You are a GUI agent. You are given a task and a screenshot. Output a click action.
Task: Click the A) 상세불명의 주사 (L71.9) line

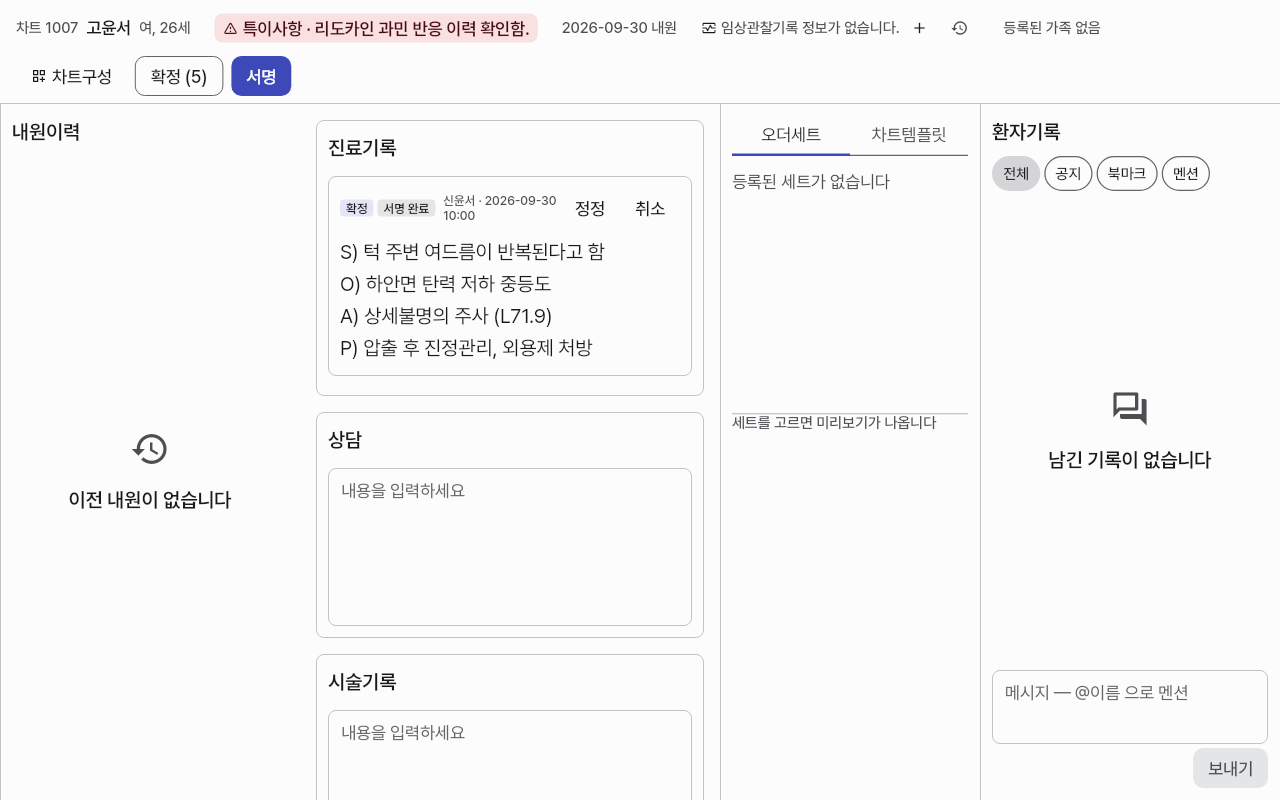[446, 316]
